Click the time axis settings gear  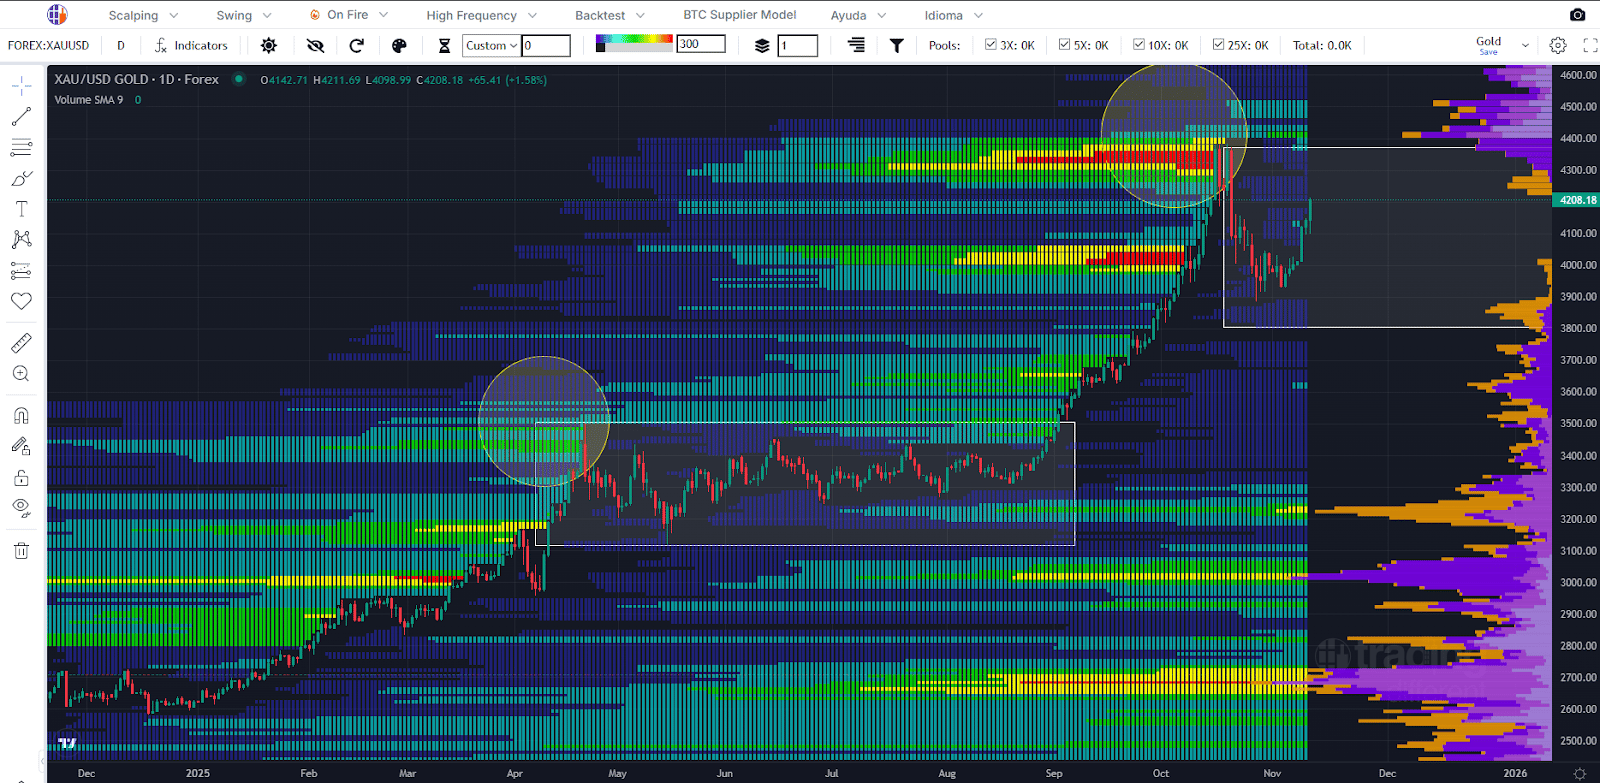1579,773
